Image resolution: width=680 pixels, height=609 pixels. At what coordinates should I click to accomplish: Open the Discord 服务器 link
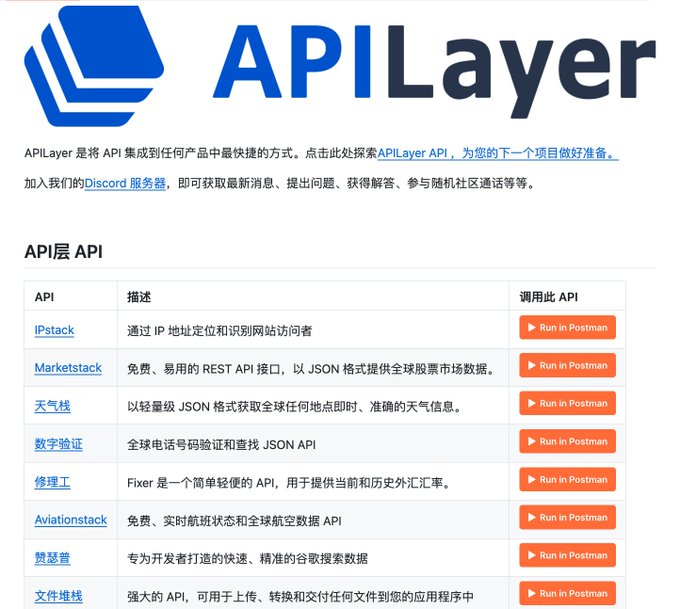click(125, 183)
